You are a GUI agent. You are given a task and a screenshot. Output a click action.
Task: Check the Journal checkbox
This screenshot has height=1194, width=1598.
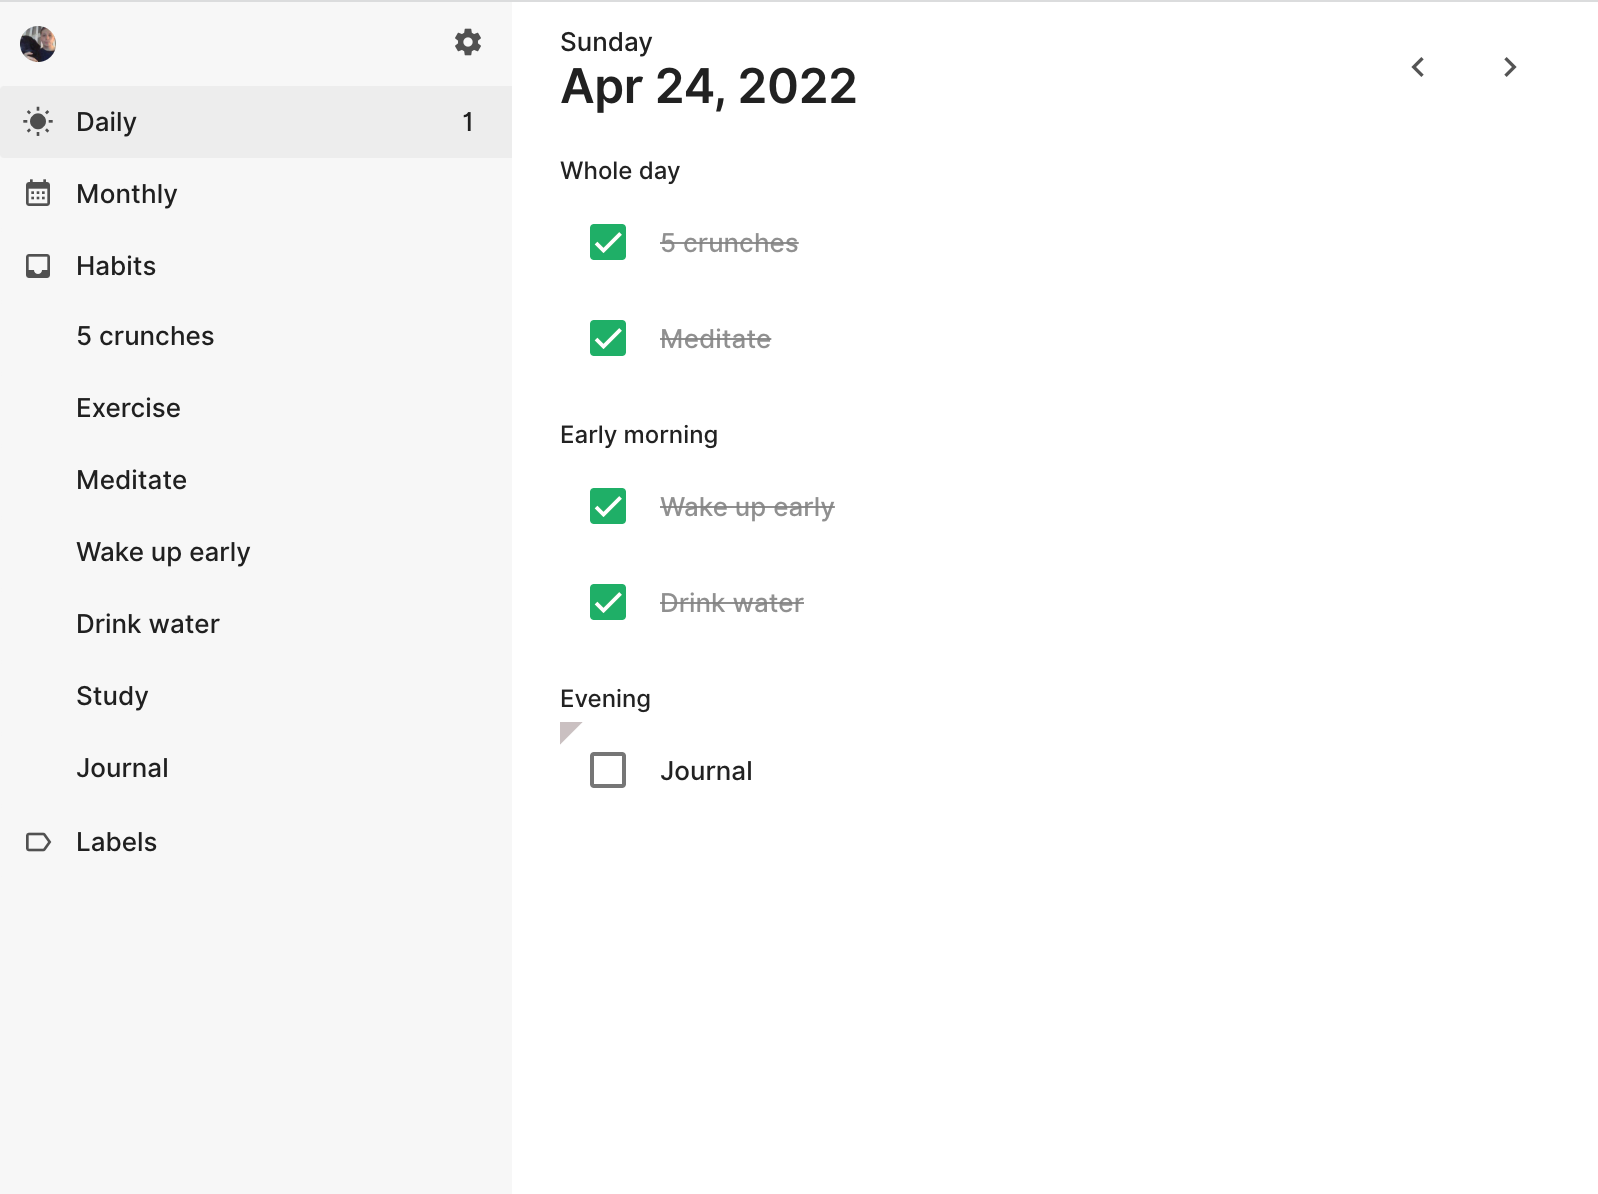[x=608, y=770]
